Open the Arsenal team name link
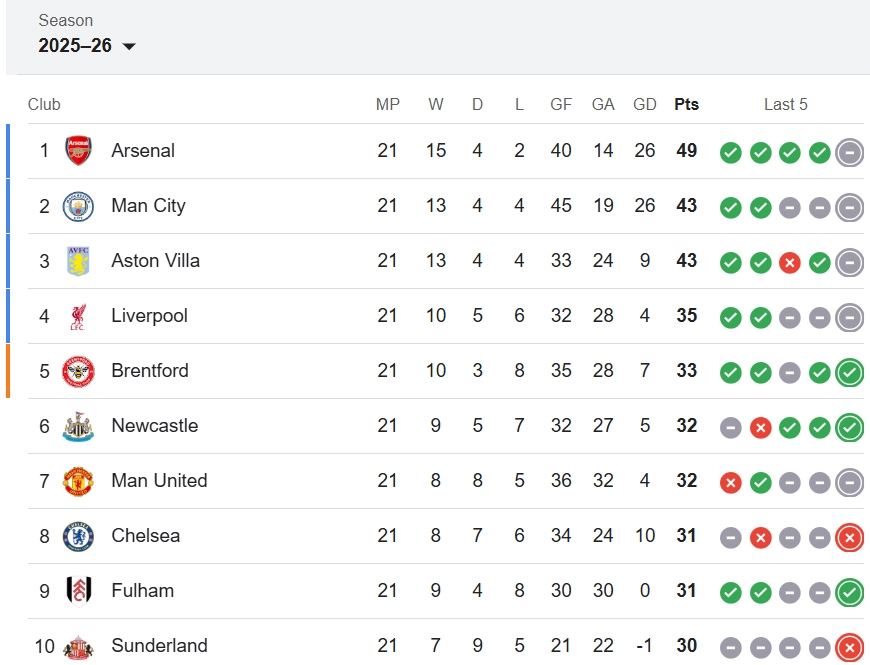The image size is (870, 665). 143,151
